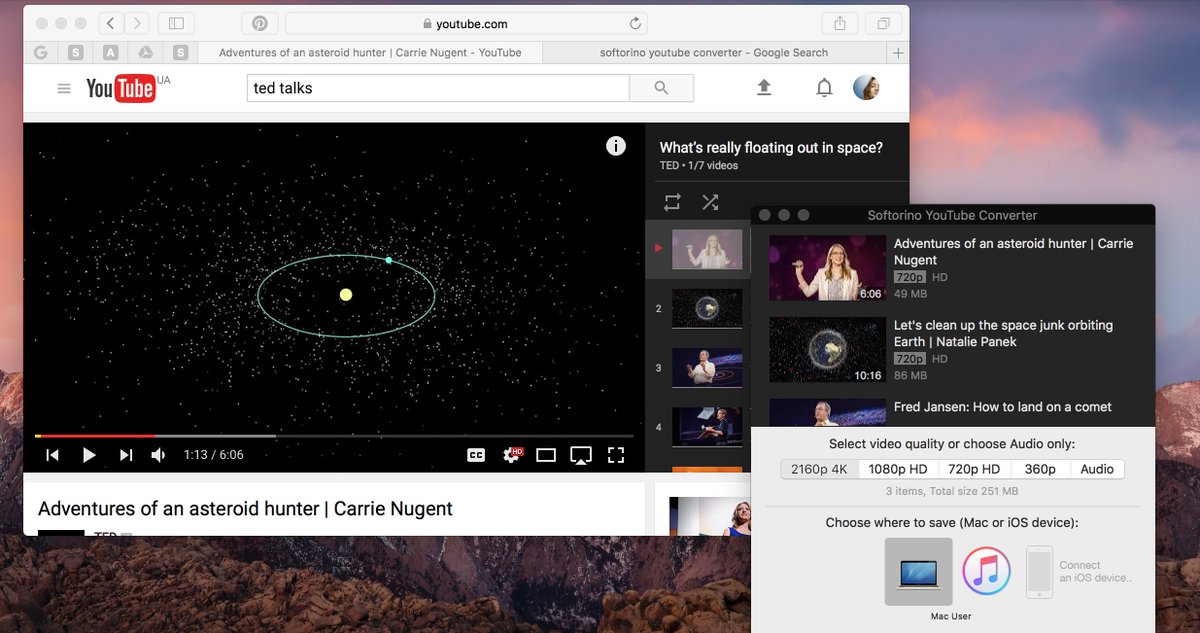Open the pinned tab labeled A
Screen dimensions: 1200x633
click(110, 52)
